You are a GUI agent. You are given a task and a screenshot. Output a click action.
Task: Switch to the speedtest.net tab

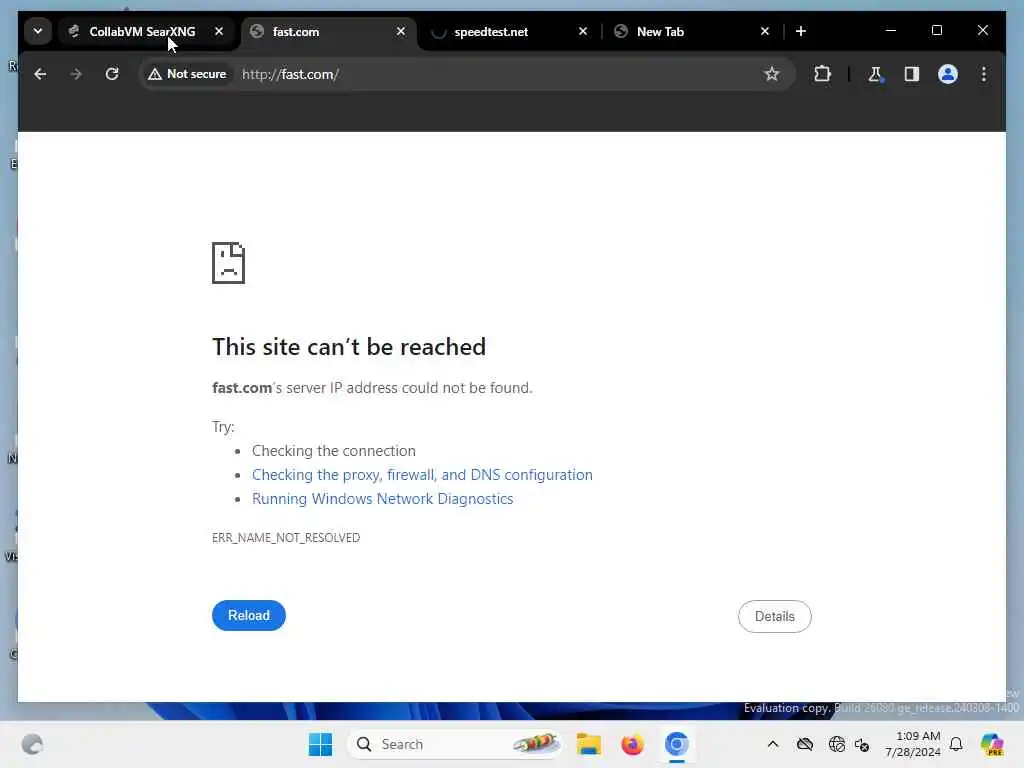tap(511, 31)
